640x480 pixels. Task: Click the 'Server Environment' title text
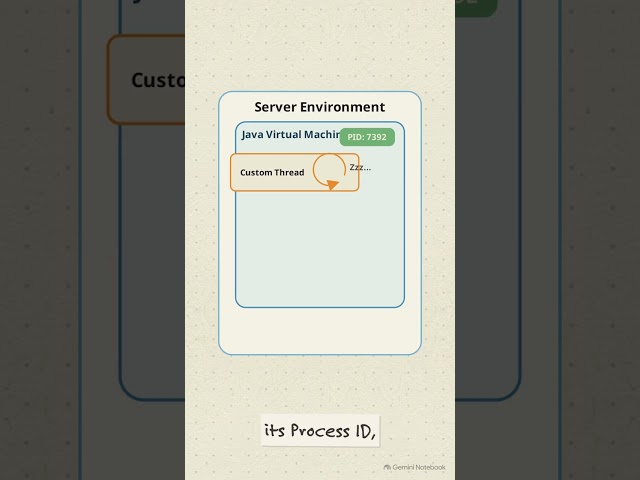pos(320,107)
